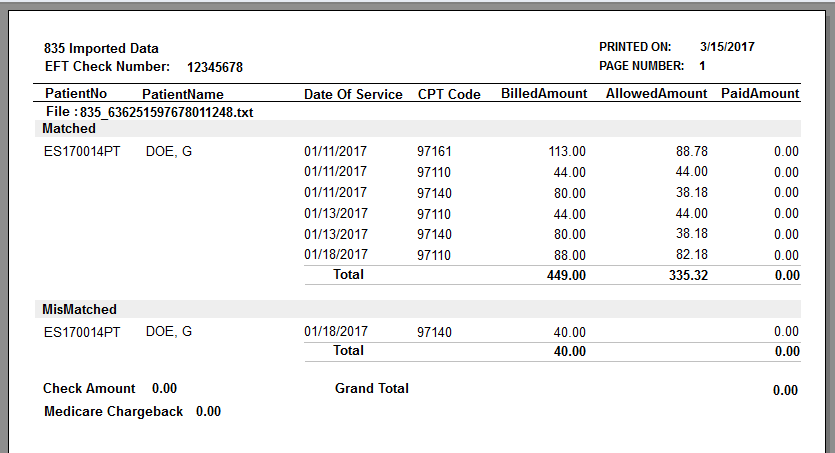This screenshot has height=453, width=835.
Task: Click the MisMatched section header
Action: coord(79,309)
